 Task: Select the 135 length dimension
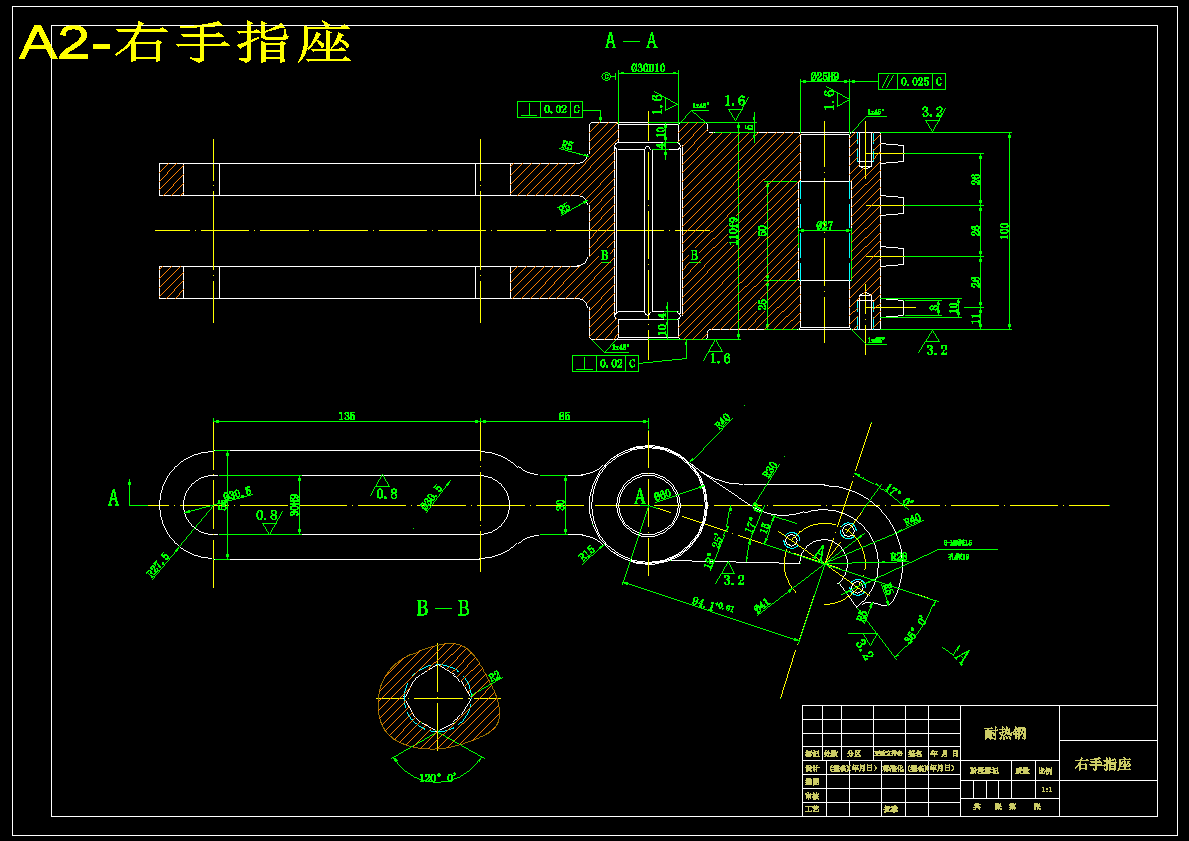(347, 416)
